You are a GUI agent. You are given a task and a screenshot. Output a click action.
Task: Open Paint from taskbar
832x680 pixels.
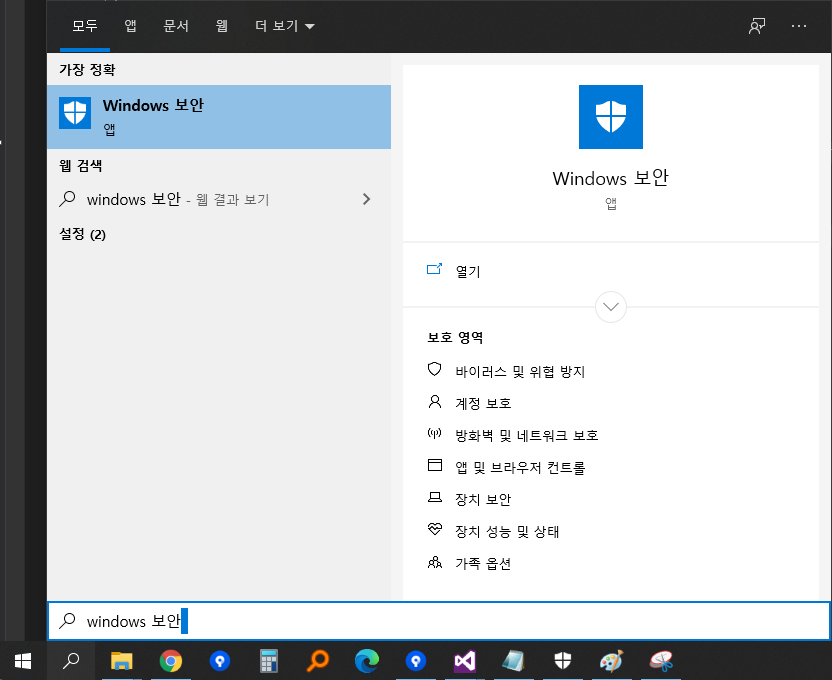612,661
